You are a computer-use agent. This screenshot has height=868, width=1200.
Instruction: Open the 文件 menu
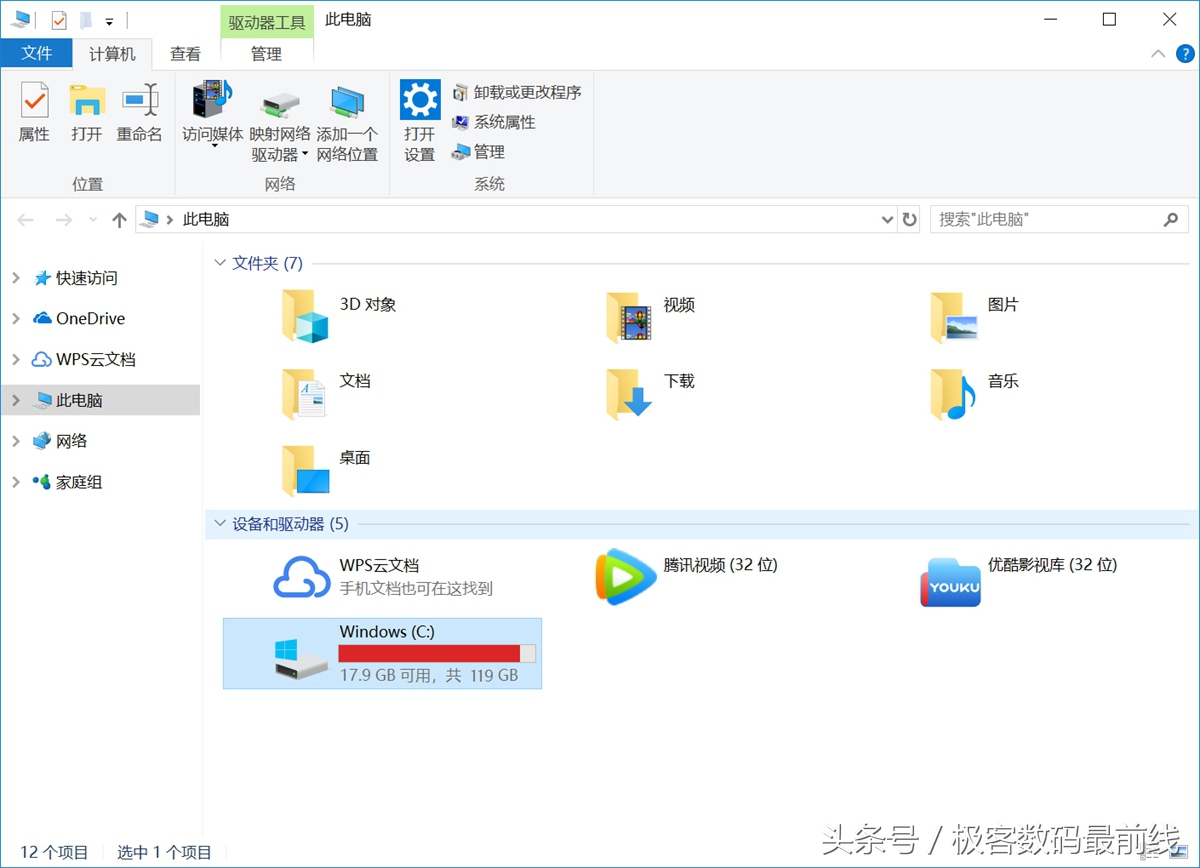pyautogui.click(x=37, y=54)
